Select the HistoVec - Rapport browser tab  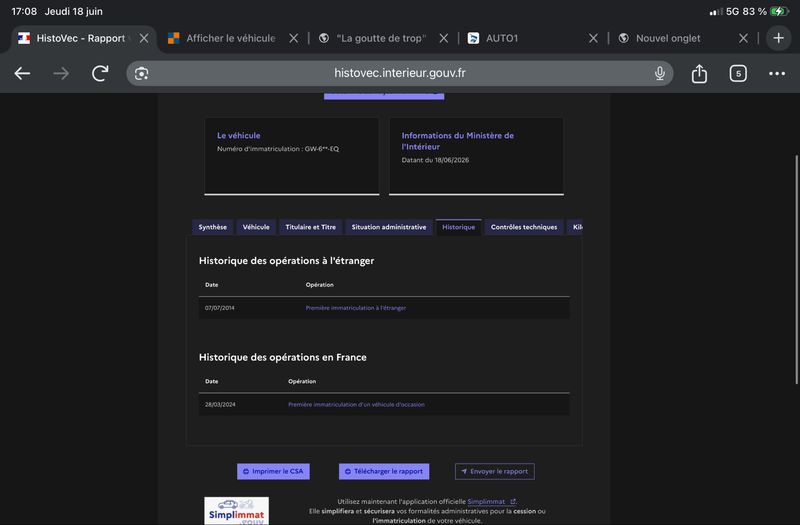click(x=81, y=38)
